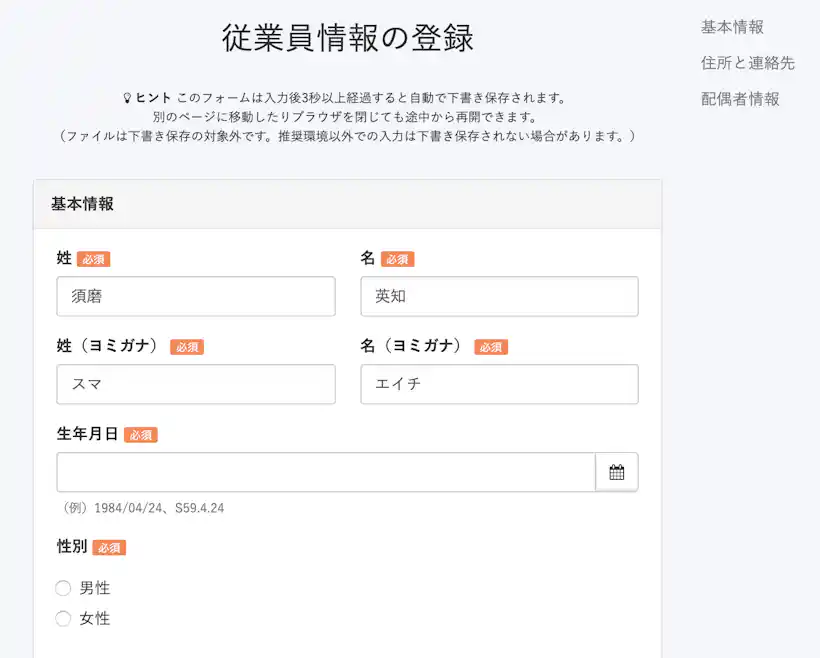
Task: Click the 名 field containing 英知
Action: coord(498,296)
